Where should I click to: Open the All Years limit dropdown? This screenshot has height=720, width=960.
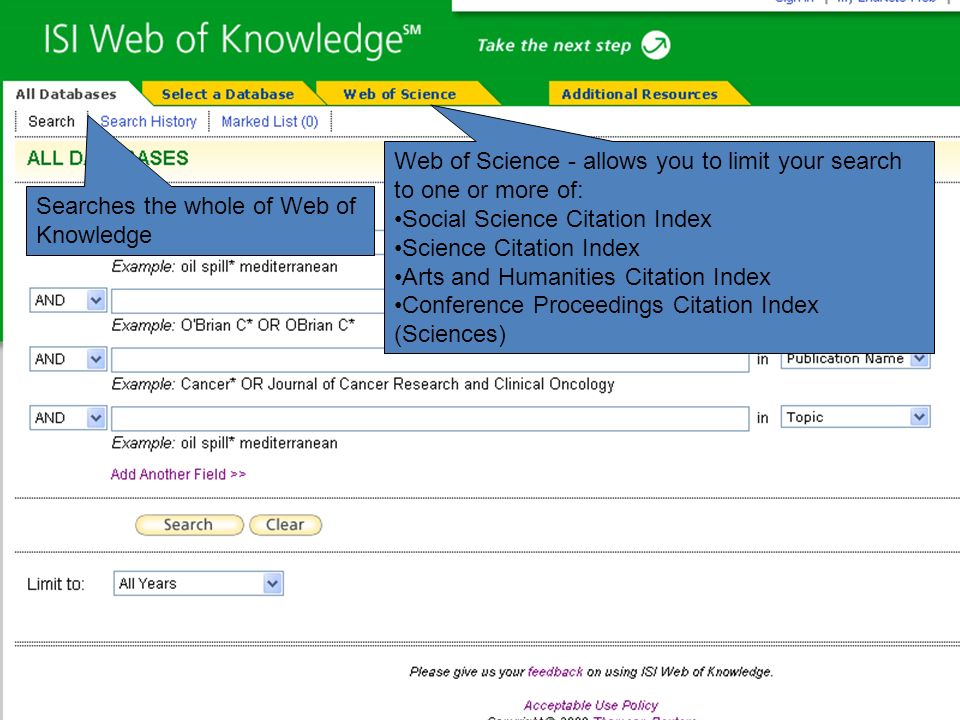tap(198, 583)
